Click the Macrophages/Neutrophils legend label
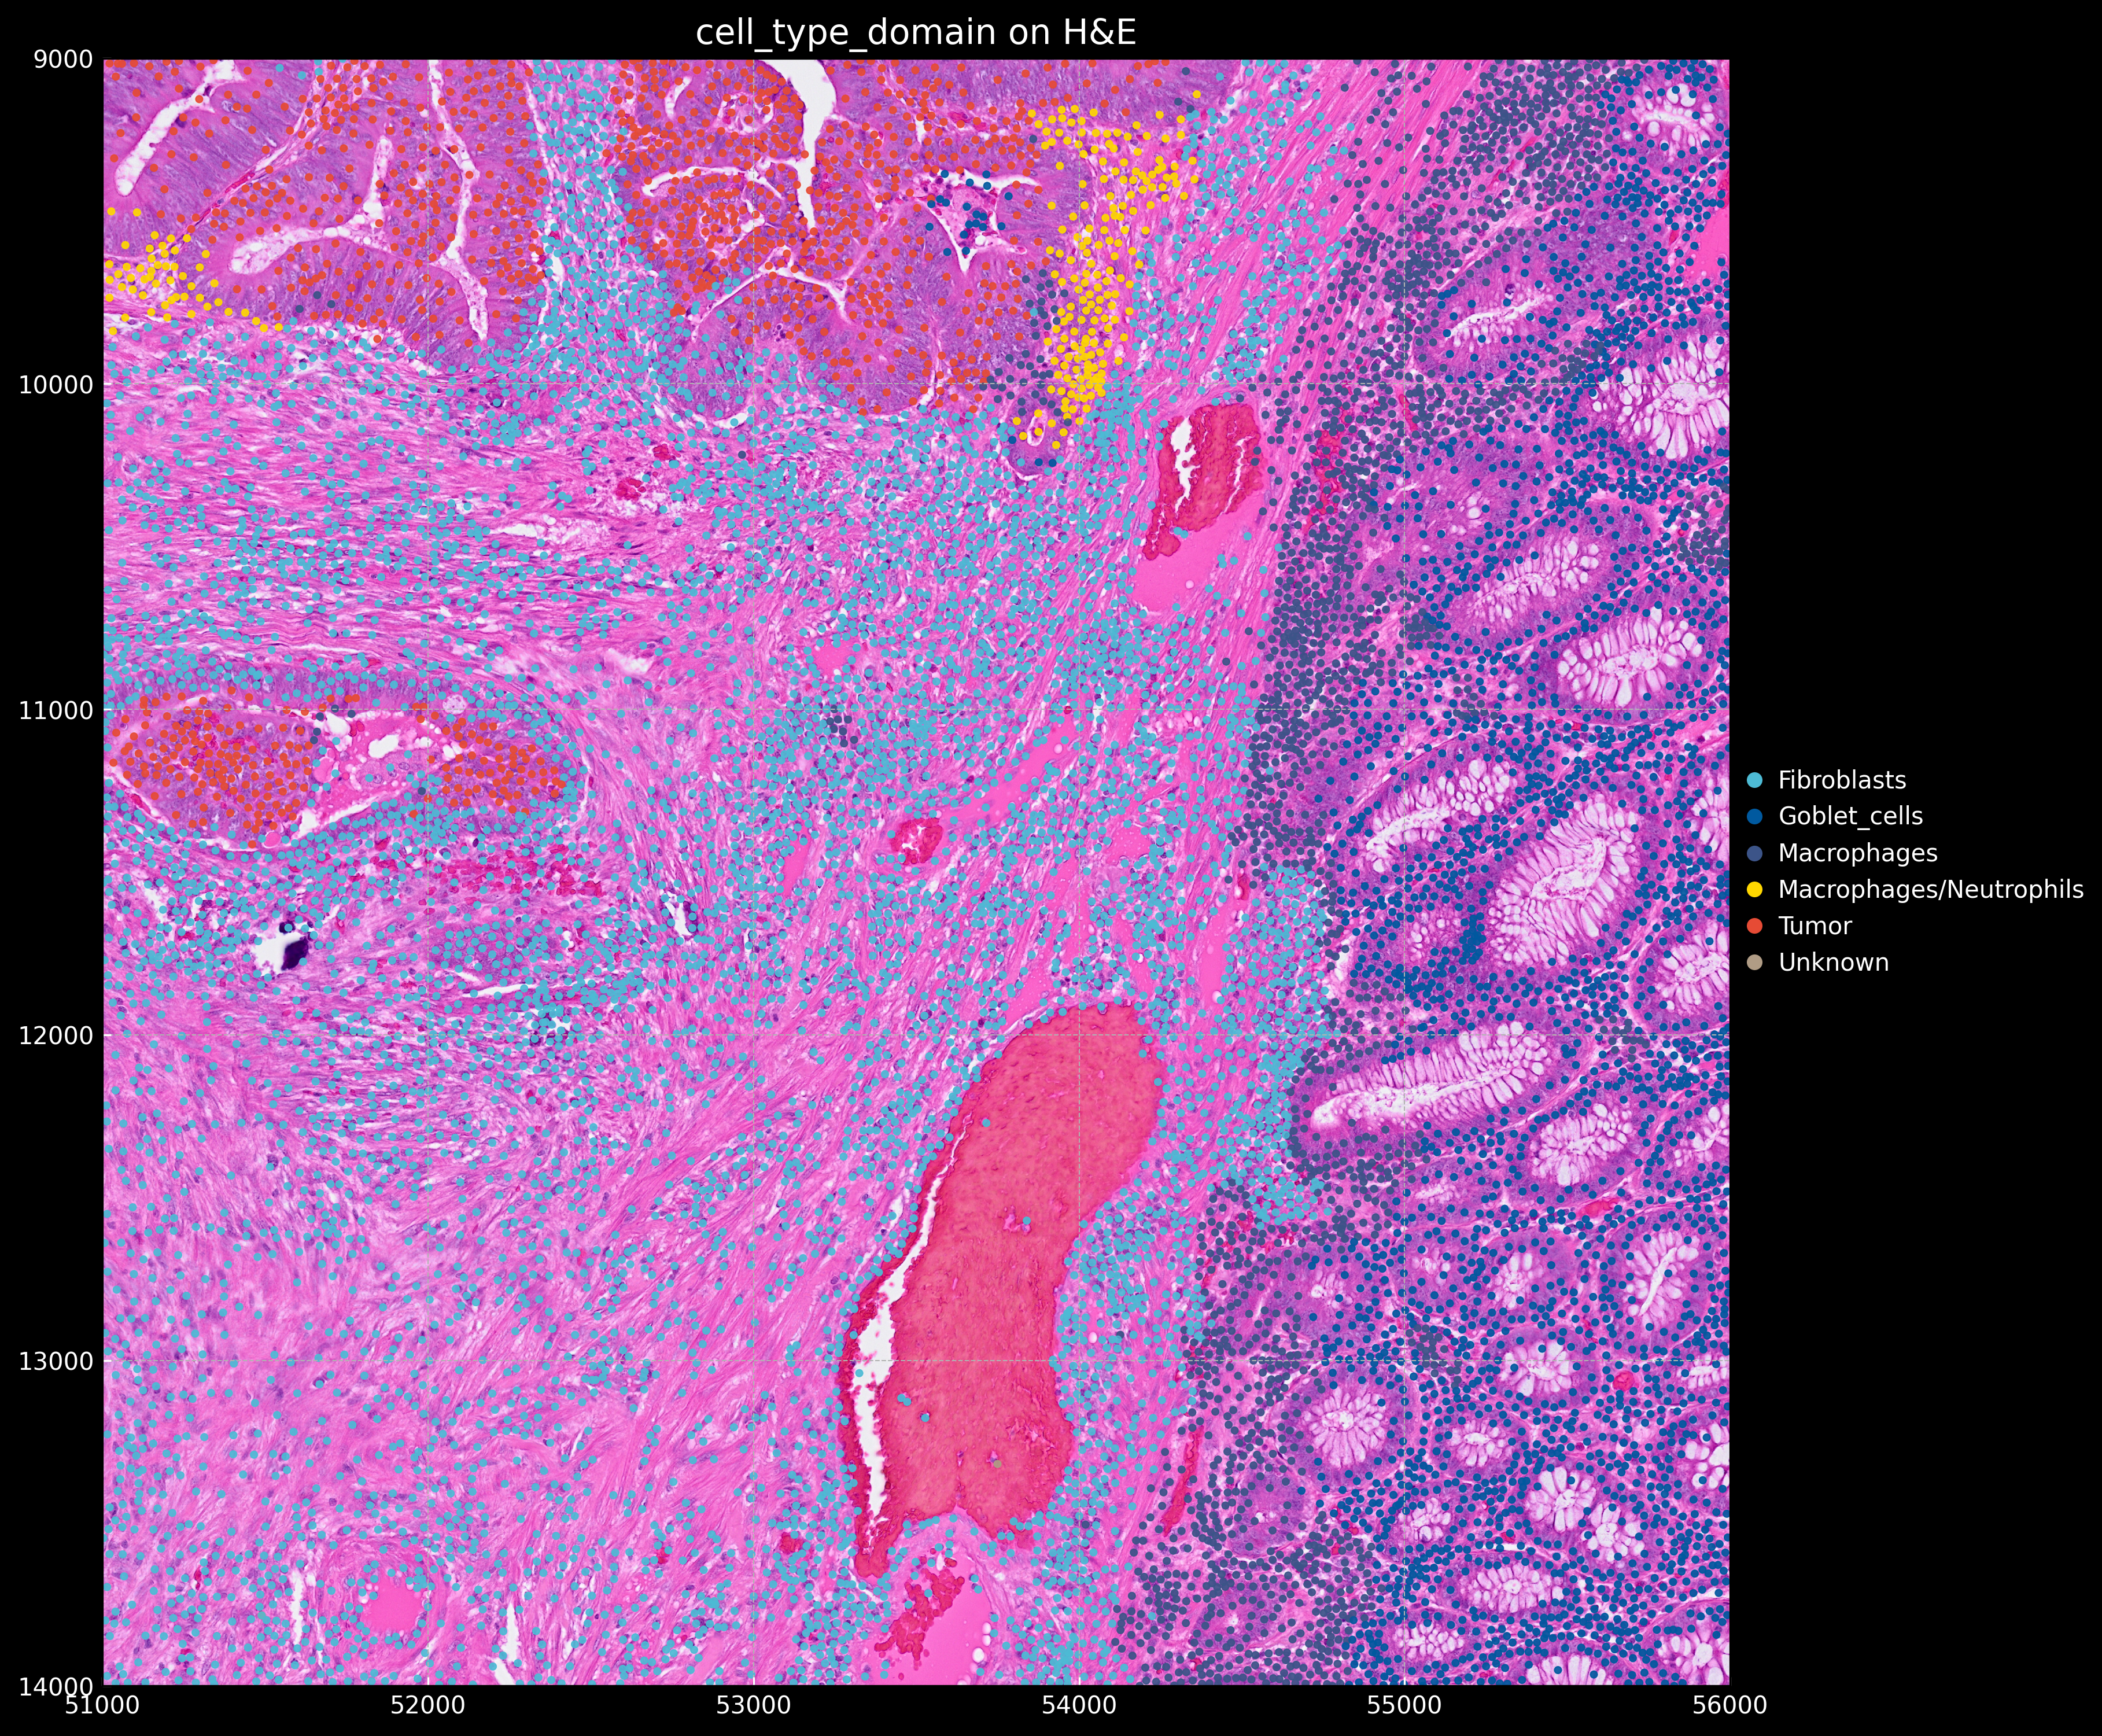This screenshot has height=1736, width=2102. point(1930,889)
